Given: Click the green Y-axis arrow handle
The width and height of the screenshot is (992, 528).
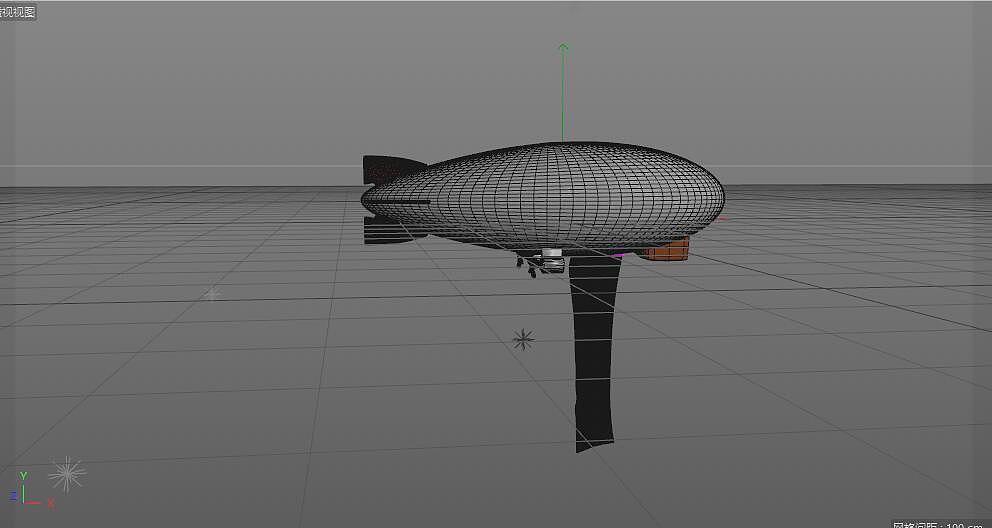Looking at the screenshot, I should tap(562, 47).
